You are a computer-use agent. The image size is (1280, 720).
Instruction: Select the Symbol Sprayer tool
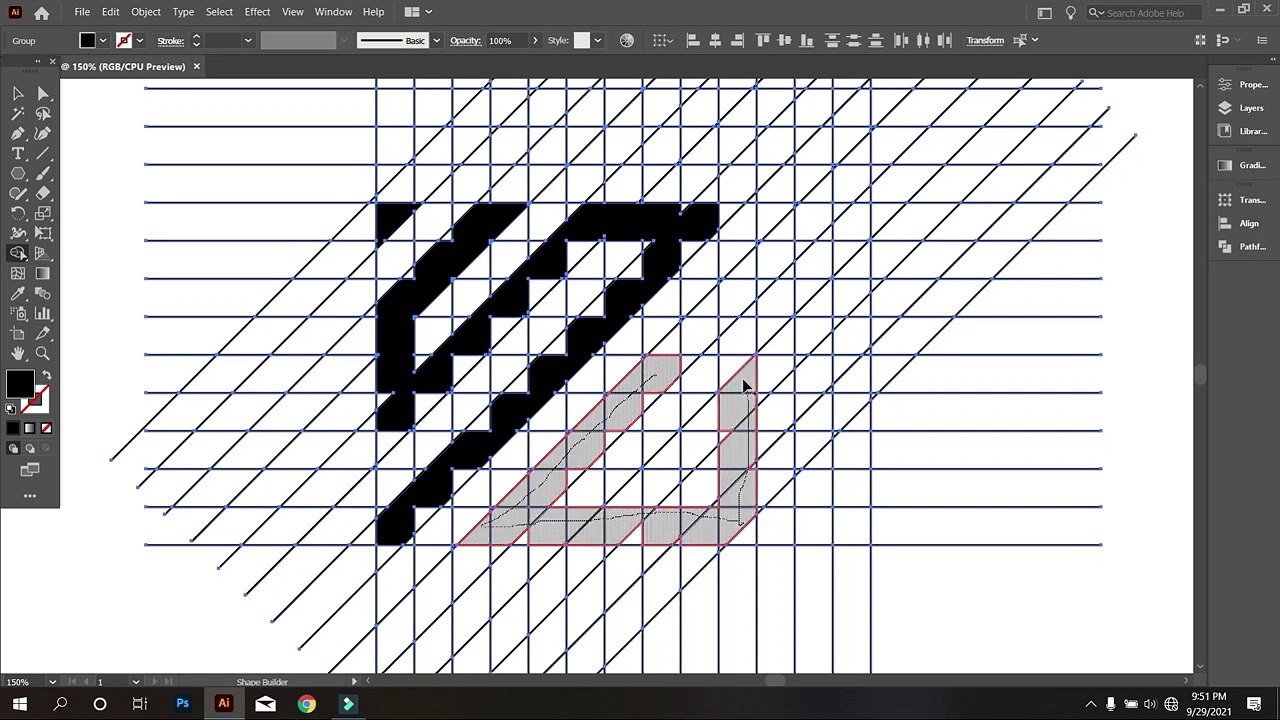pos(18,313)
